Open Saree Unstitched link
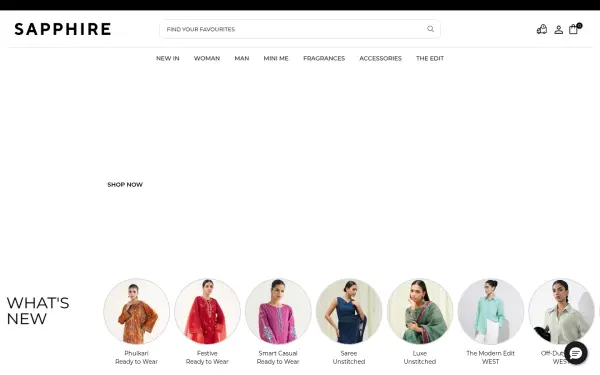The width and height of the screenshot is (600, 375). [x=349, y=357]
